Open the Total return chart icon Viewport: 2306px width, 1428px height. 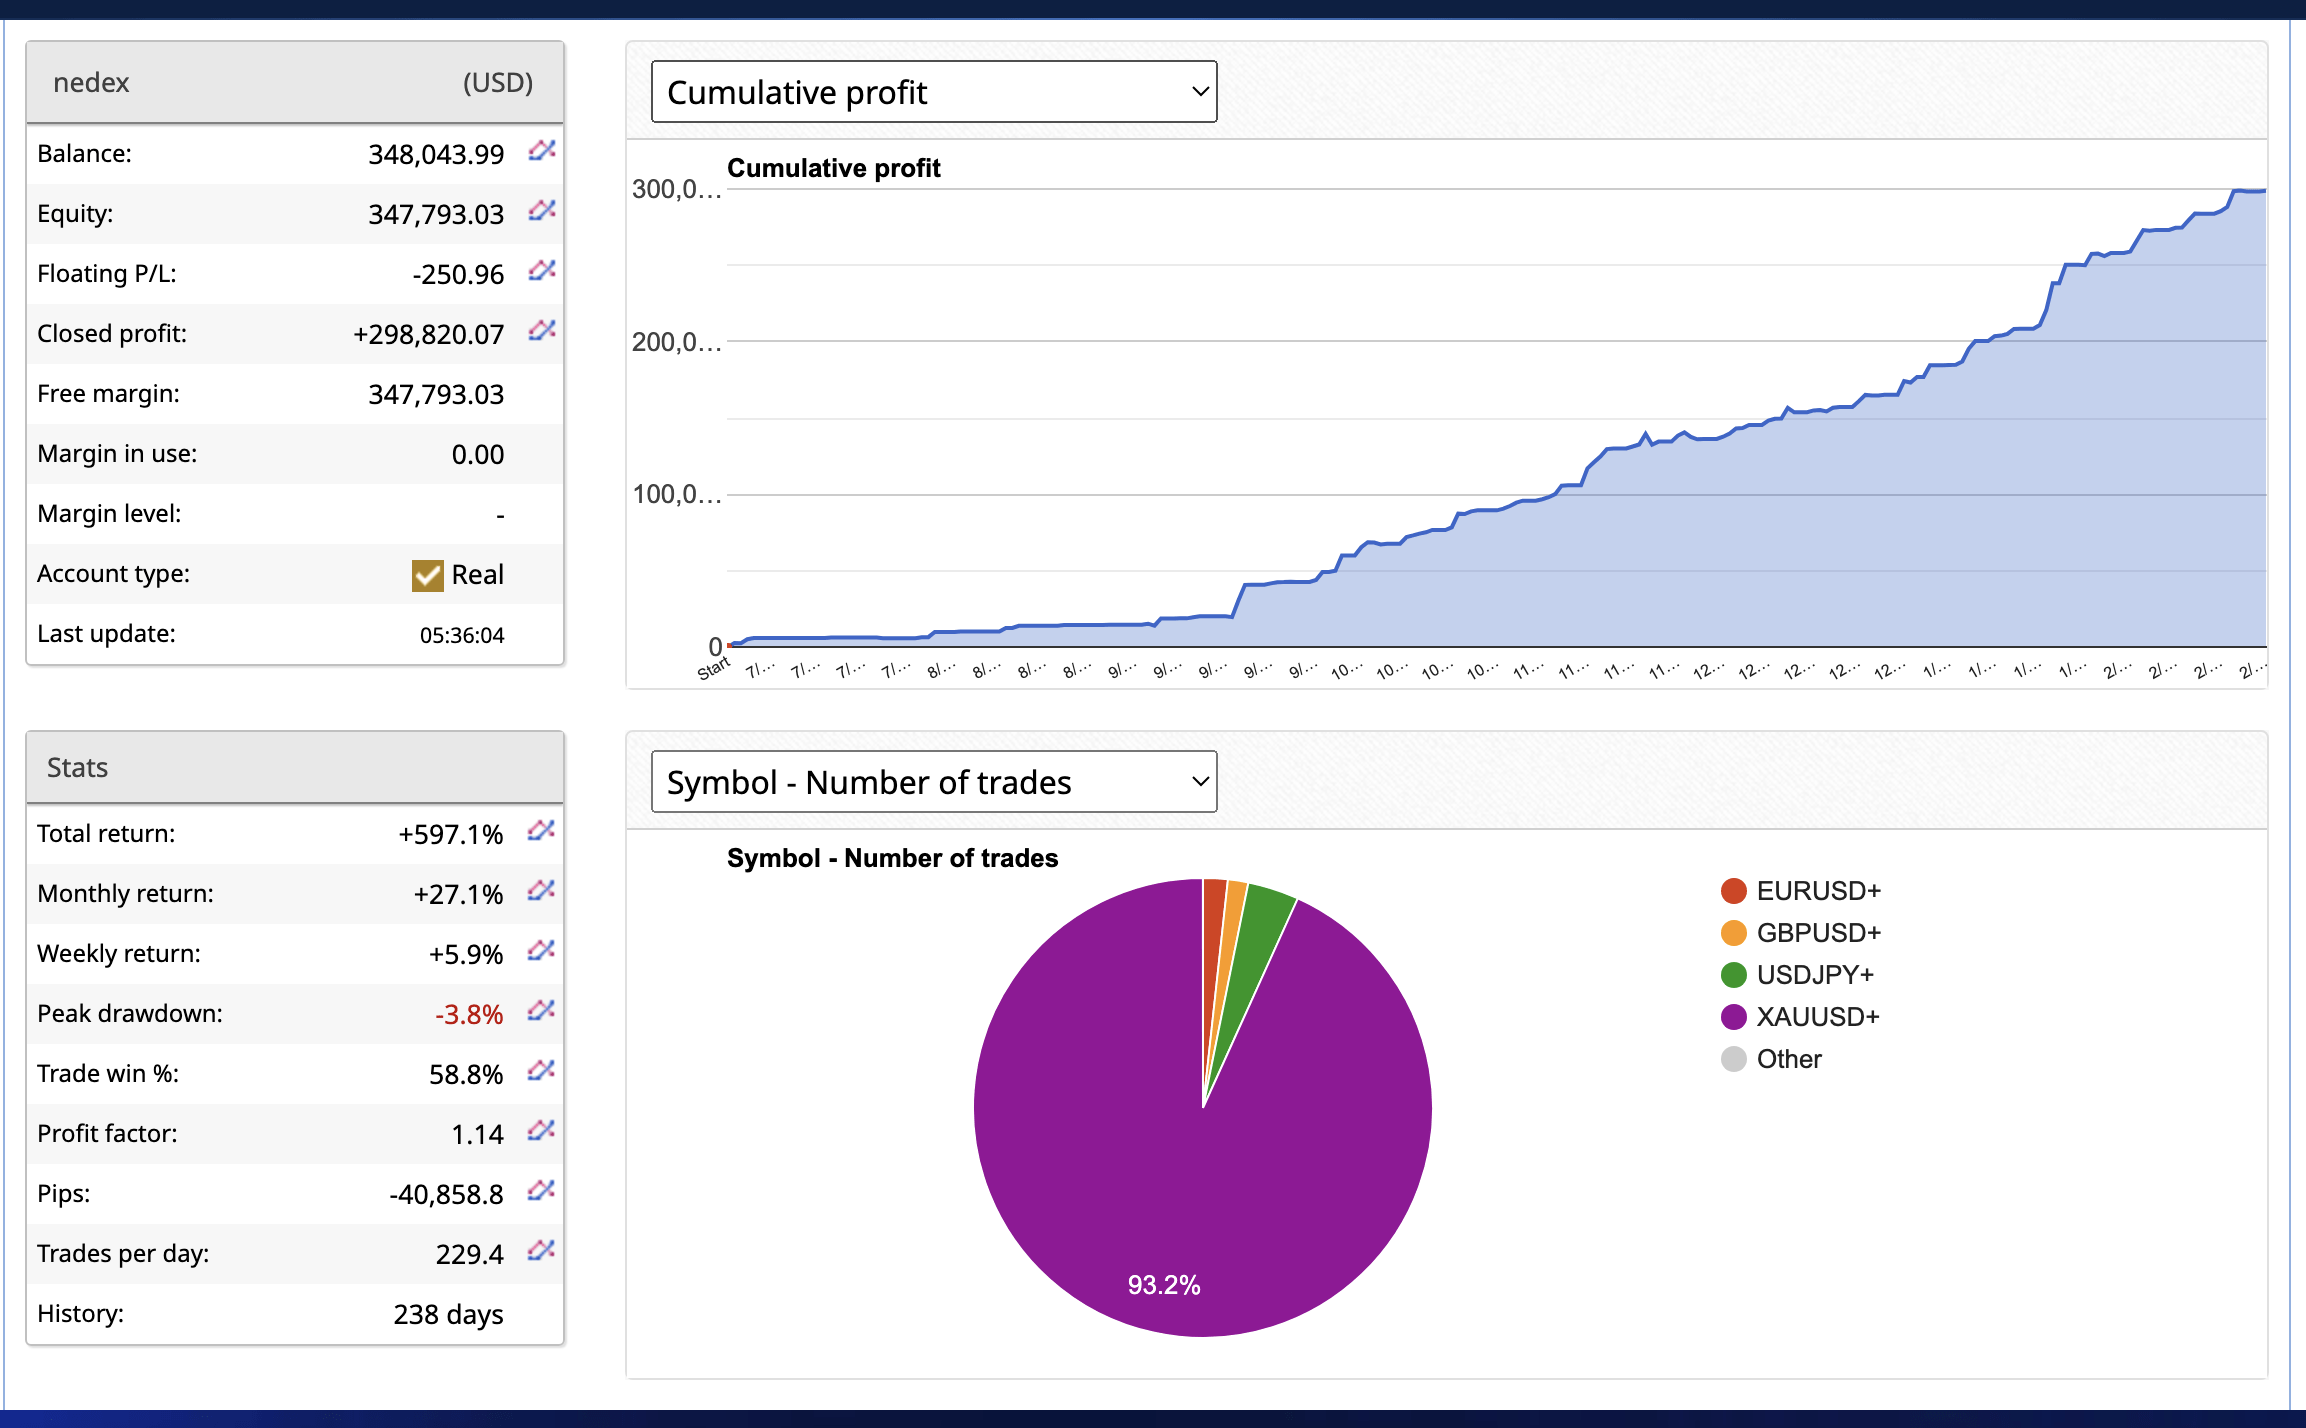[x=541, y=831]
